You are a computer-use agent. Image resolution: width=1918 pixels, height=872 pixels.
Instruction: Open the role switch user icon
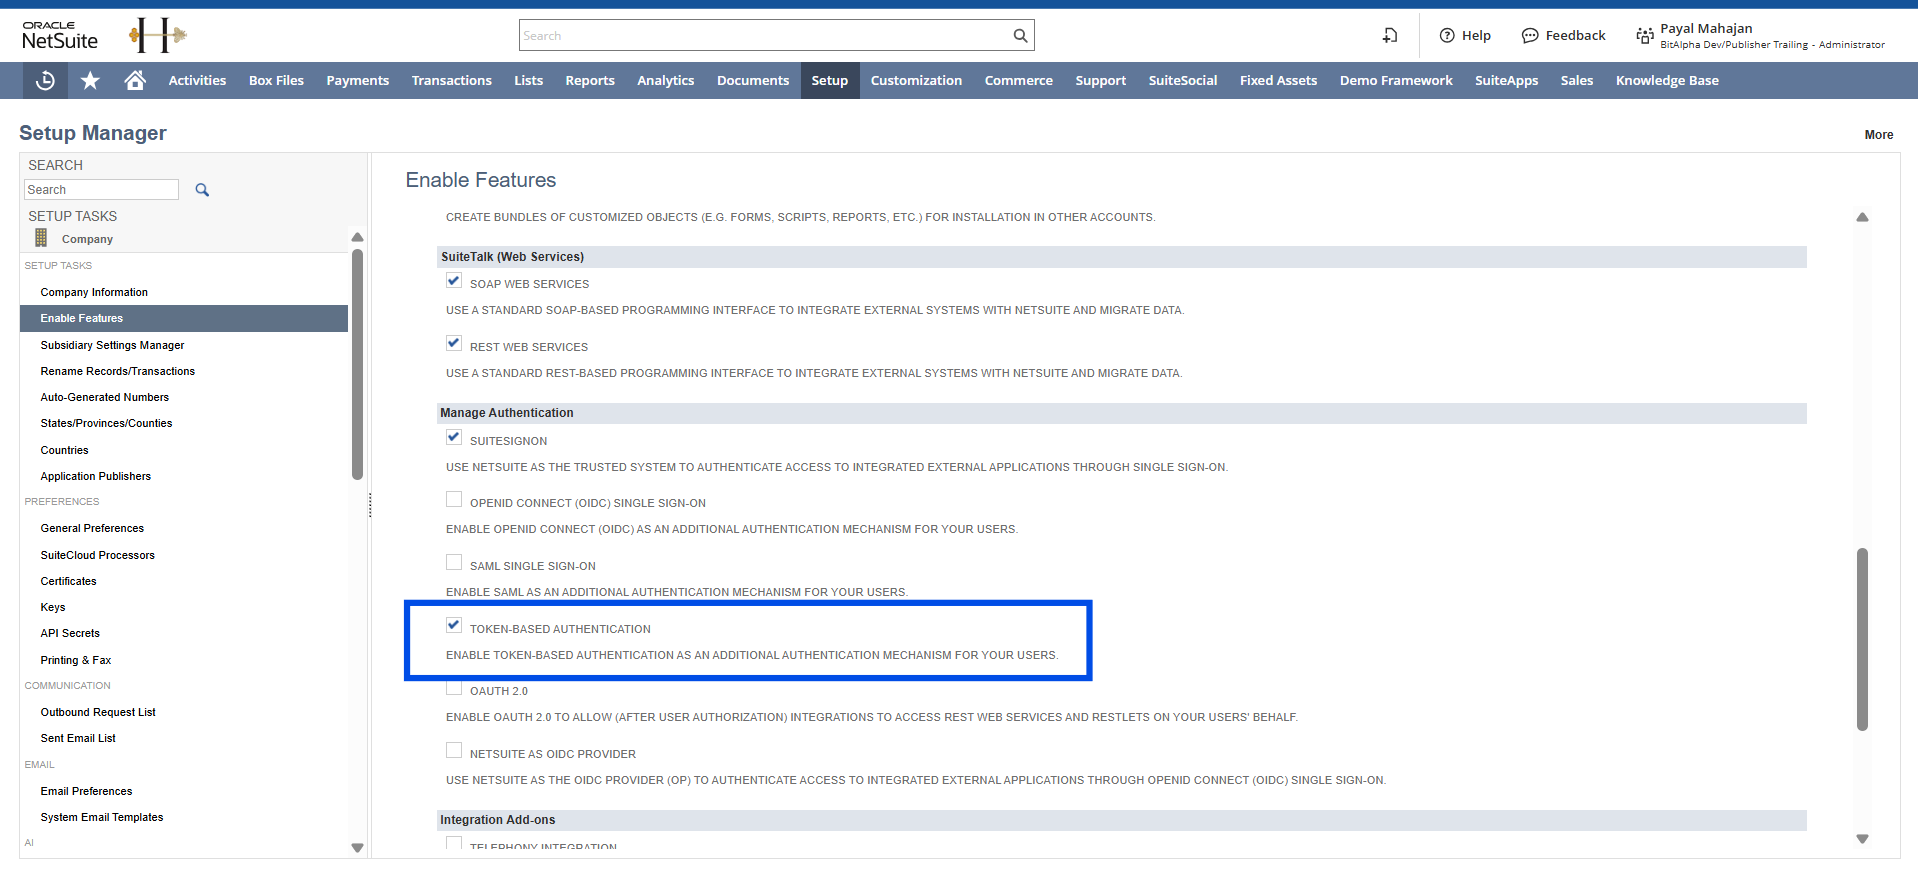click(x=1645, y=36)
